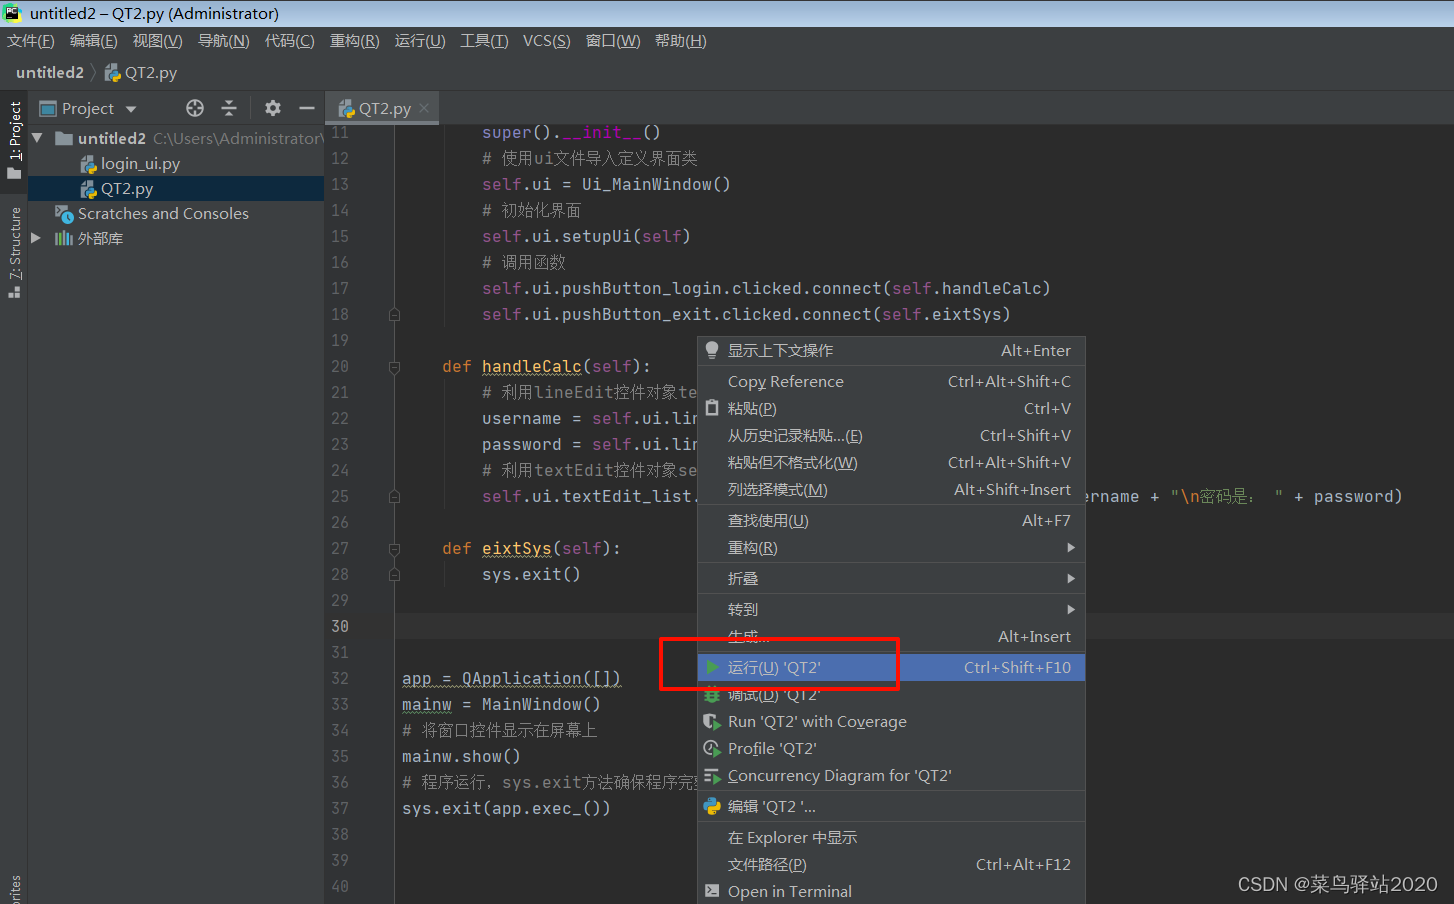Click the locate-in-project crosshair icon
Viewport: 1454px width, 904px height.
(195, 108)
